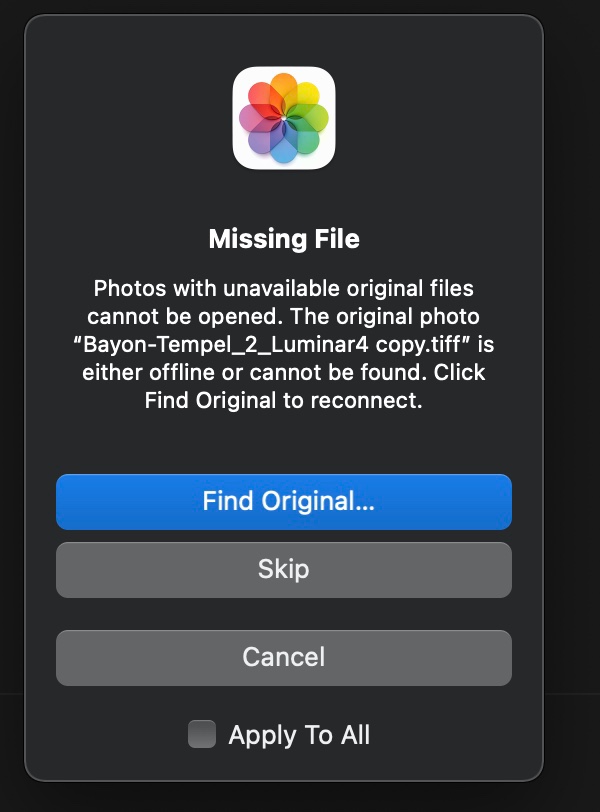600x812 pixels.
Task: Click the dark area left of the dialog
Action: [x=11, y=400]
